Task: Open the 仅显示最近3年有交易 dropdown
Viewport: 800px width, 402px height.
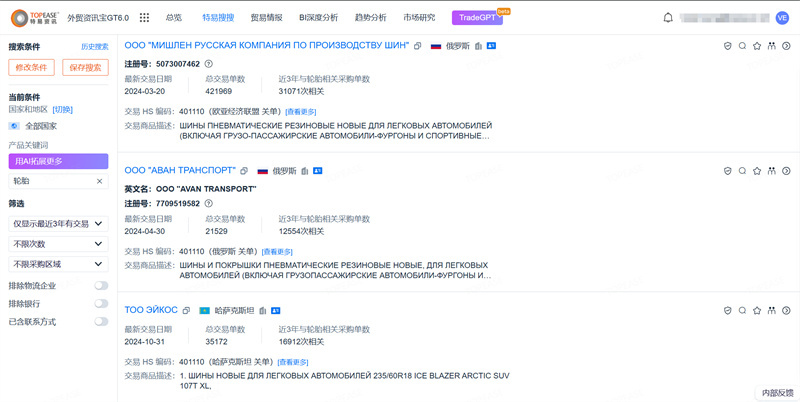Action: 58,223
